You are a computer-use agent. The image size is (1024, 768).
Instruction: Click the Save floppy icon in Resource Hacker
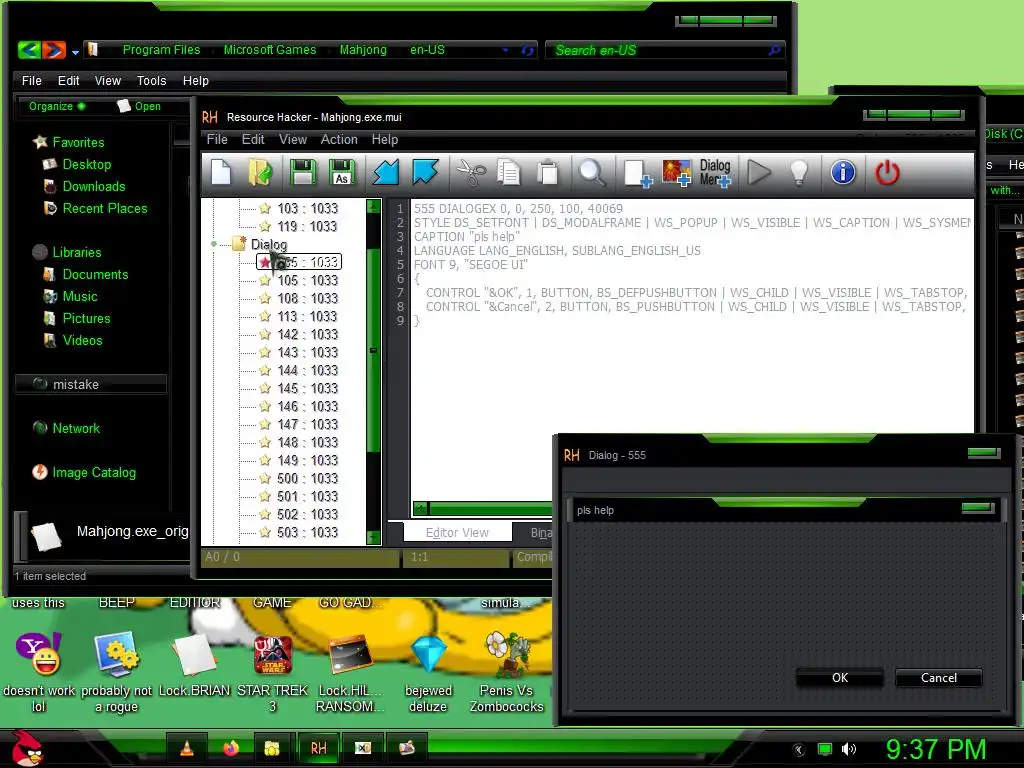coord(302,172)
